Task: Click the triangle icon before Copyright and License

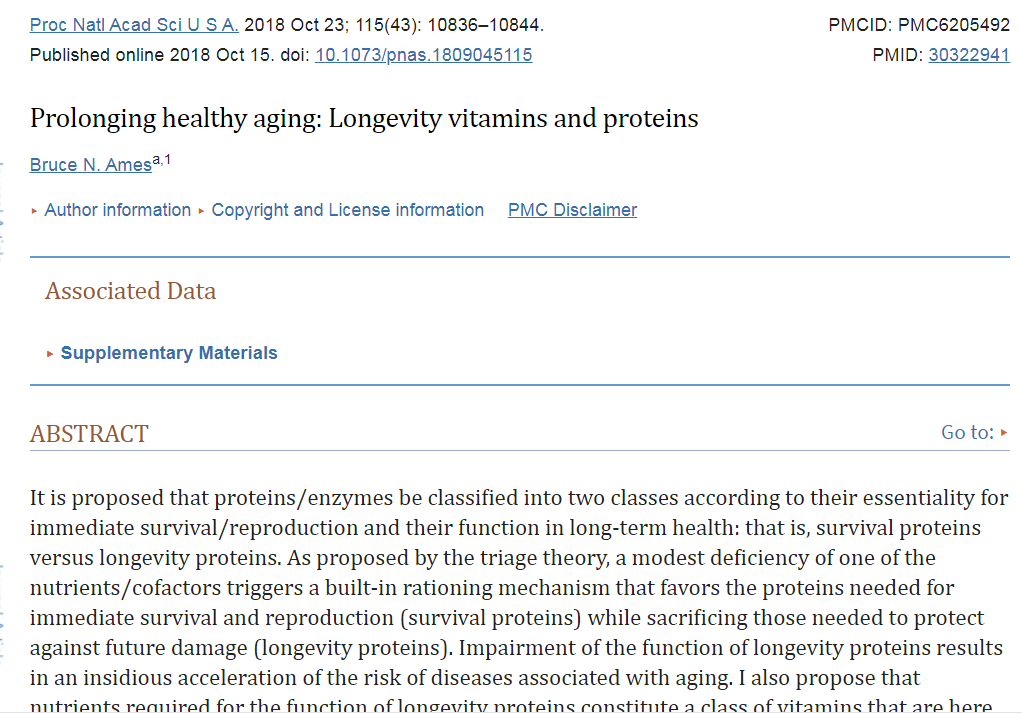Action: (202, 211)
